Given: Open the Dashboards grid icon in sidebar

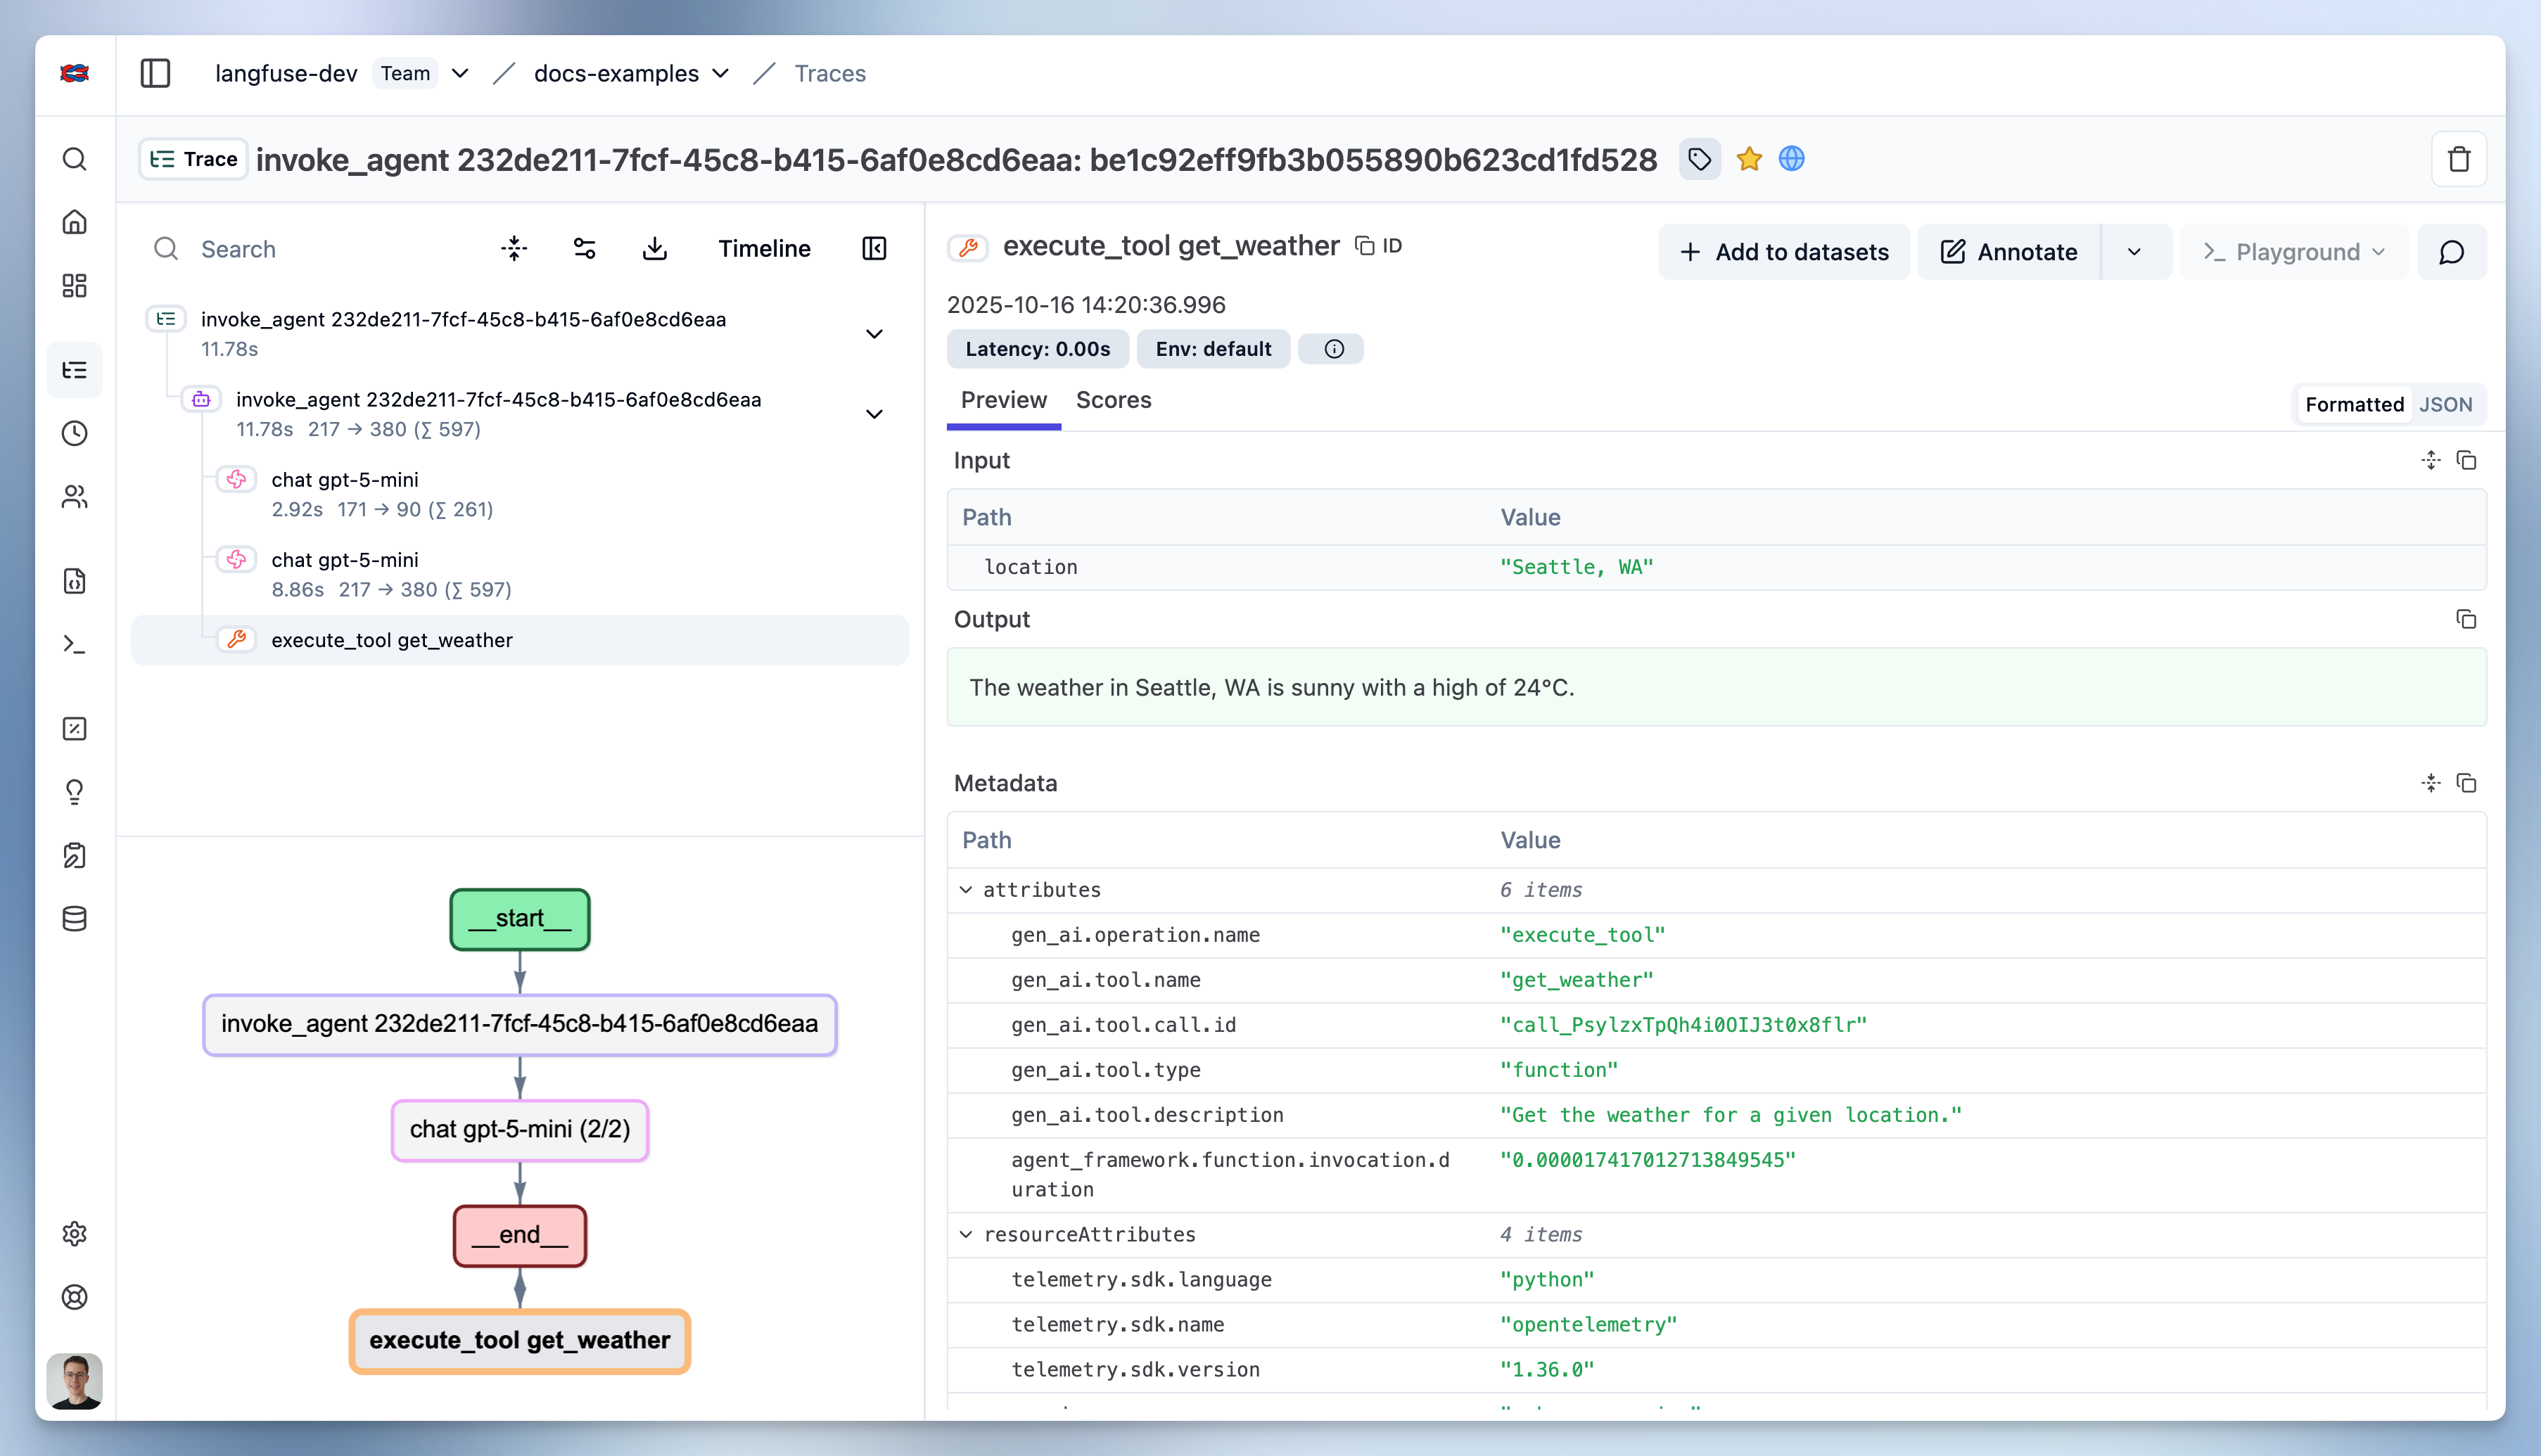Looking at the screenshot, I should pos(75,286).
